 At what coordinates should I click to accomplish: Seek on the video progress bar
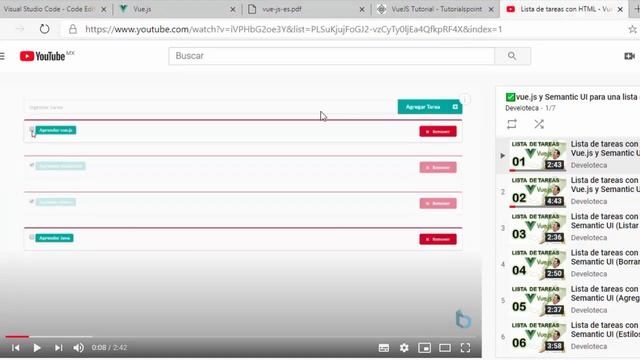pyautogui.click(x=240, y=337)
